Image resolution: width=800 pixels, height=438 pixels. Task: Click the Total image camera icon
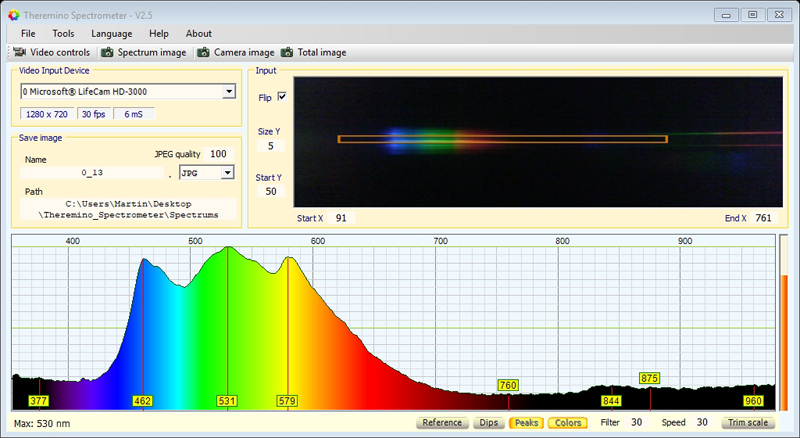tap(287, 52)
